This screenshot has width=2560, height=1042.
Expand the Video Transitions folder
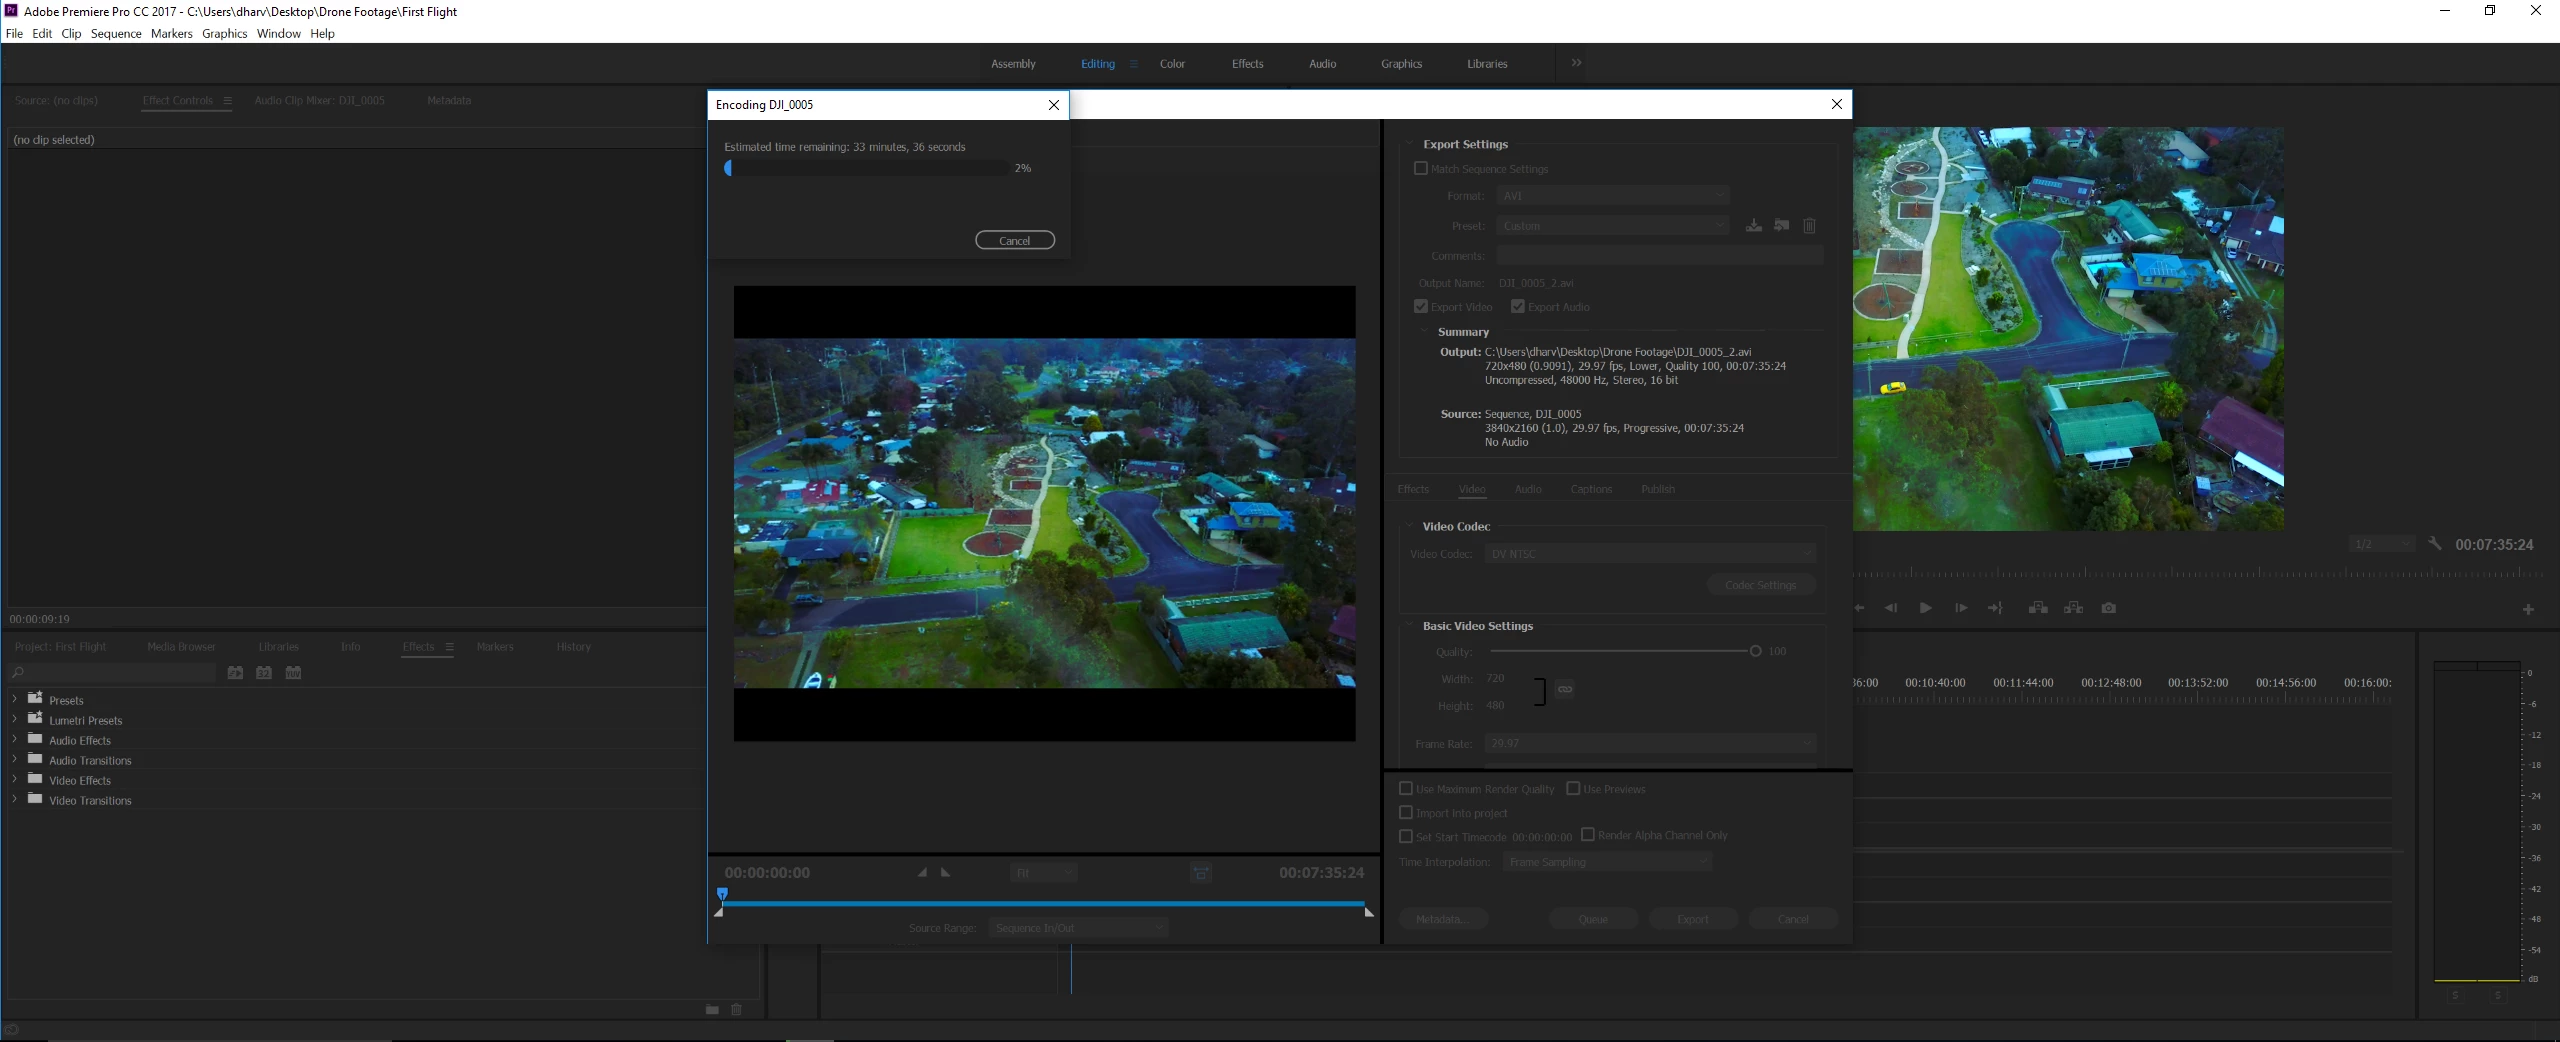[x=14, y=800]
